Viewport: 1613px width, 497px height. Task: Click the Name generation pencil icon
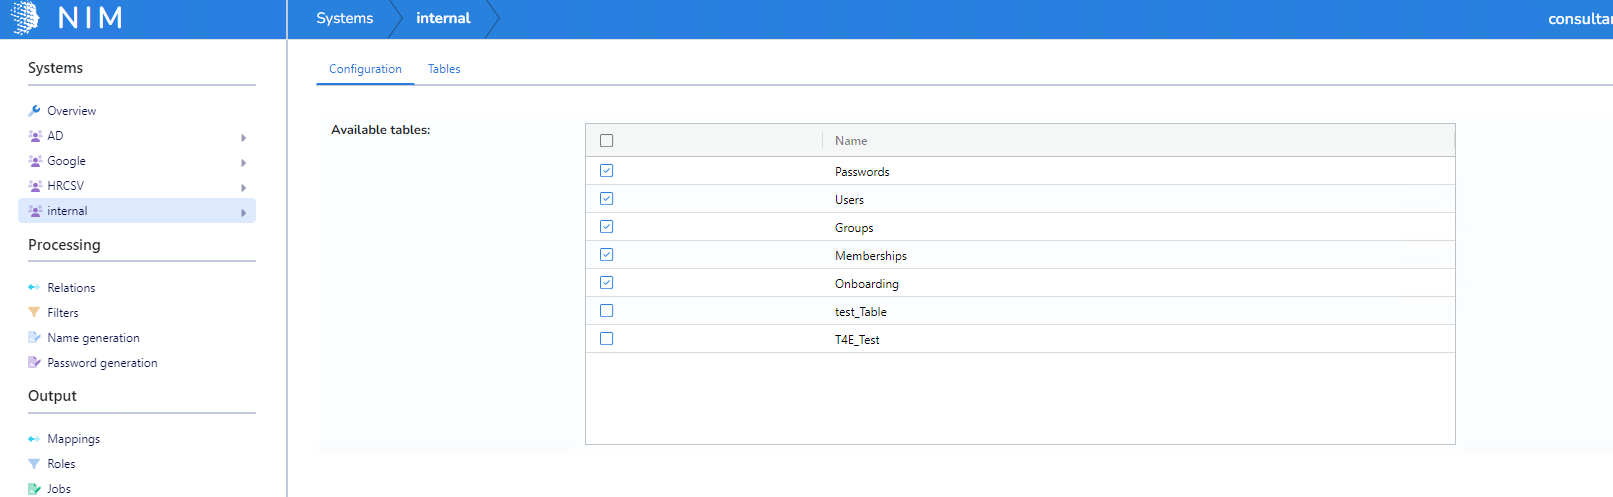[x=34, y=338]
